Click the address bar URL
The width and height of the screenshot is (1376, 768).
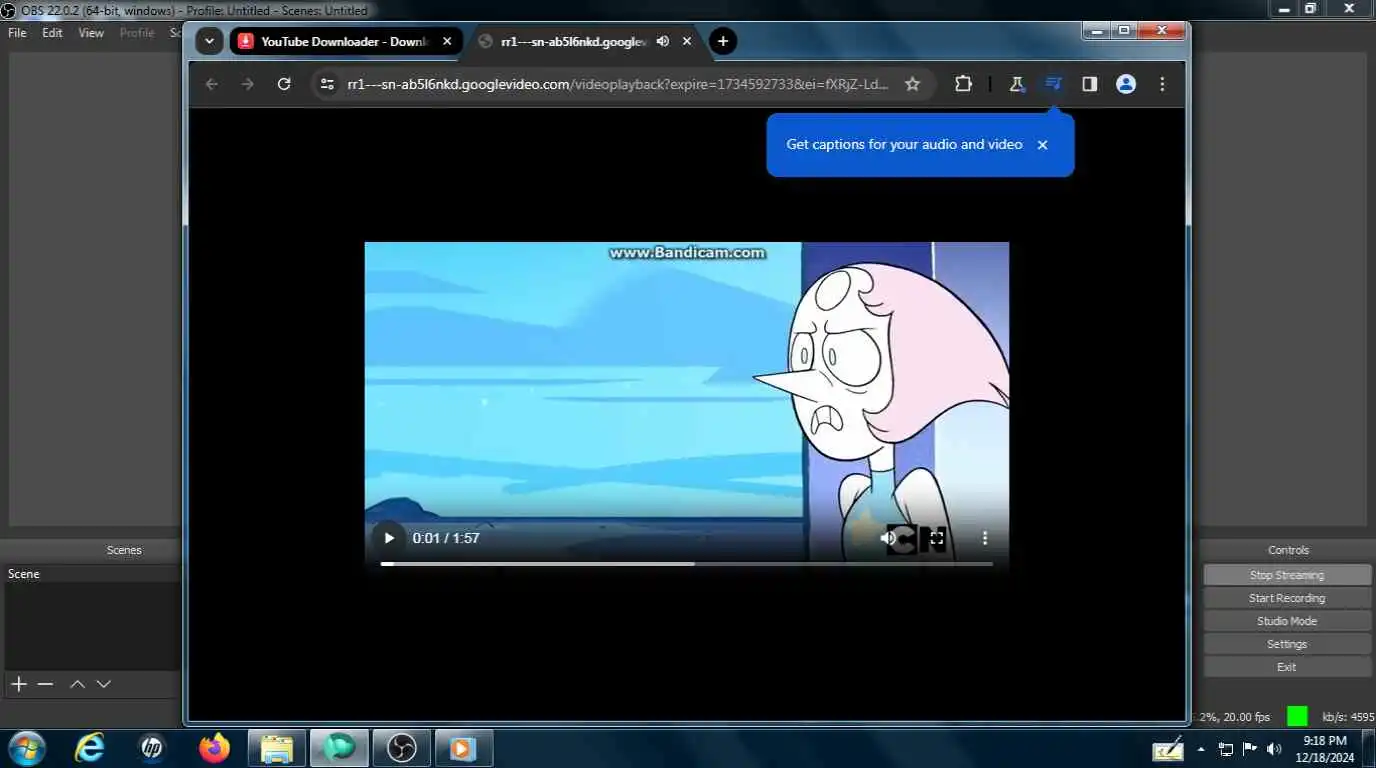click(618, 84)
